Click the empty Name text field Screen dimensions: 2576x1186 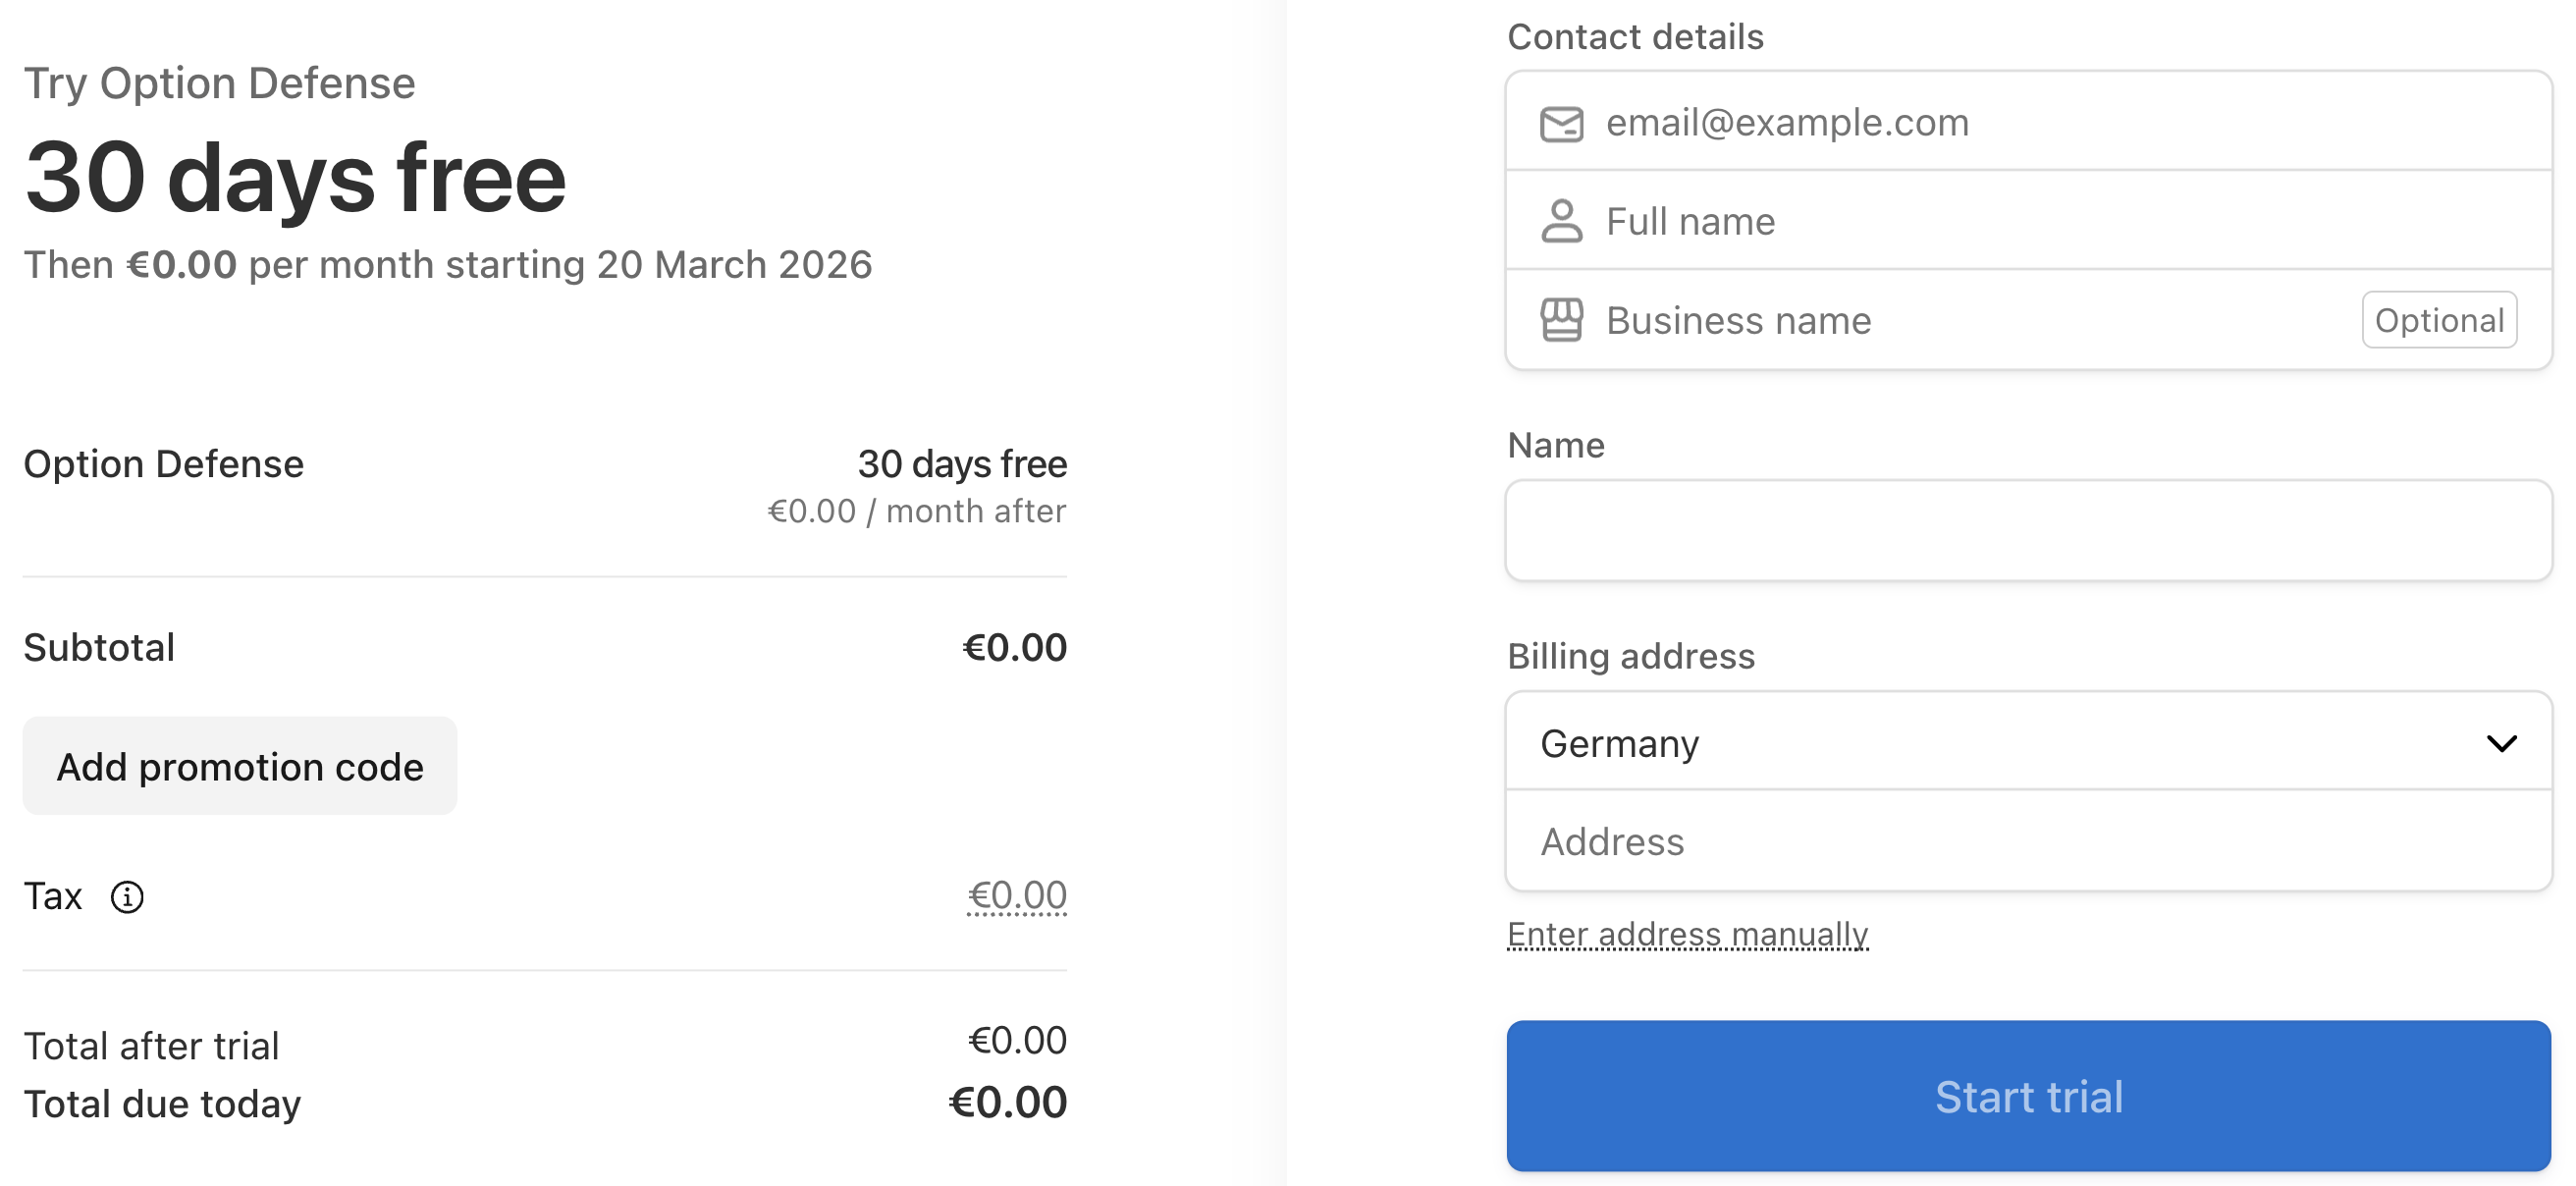point(2028,530)
